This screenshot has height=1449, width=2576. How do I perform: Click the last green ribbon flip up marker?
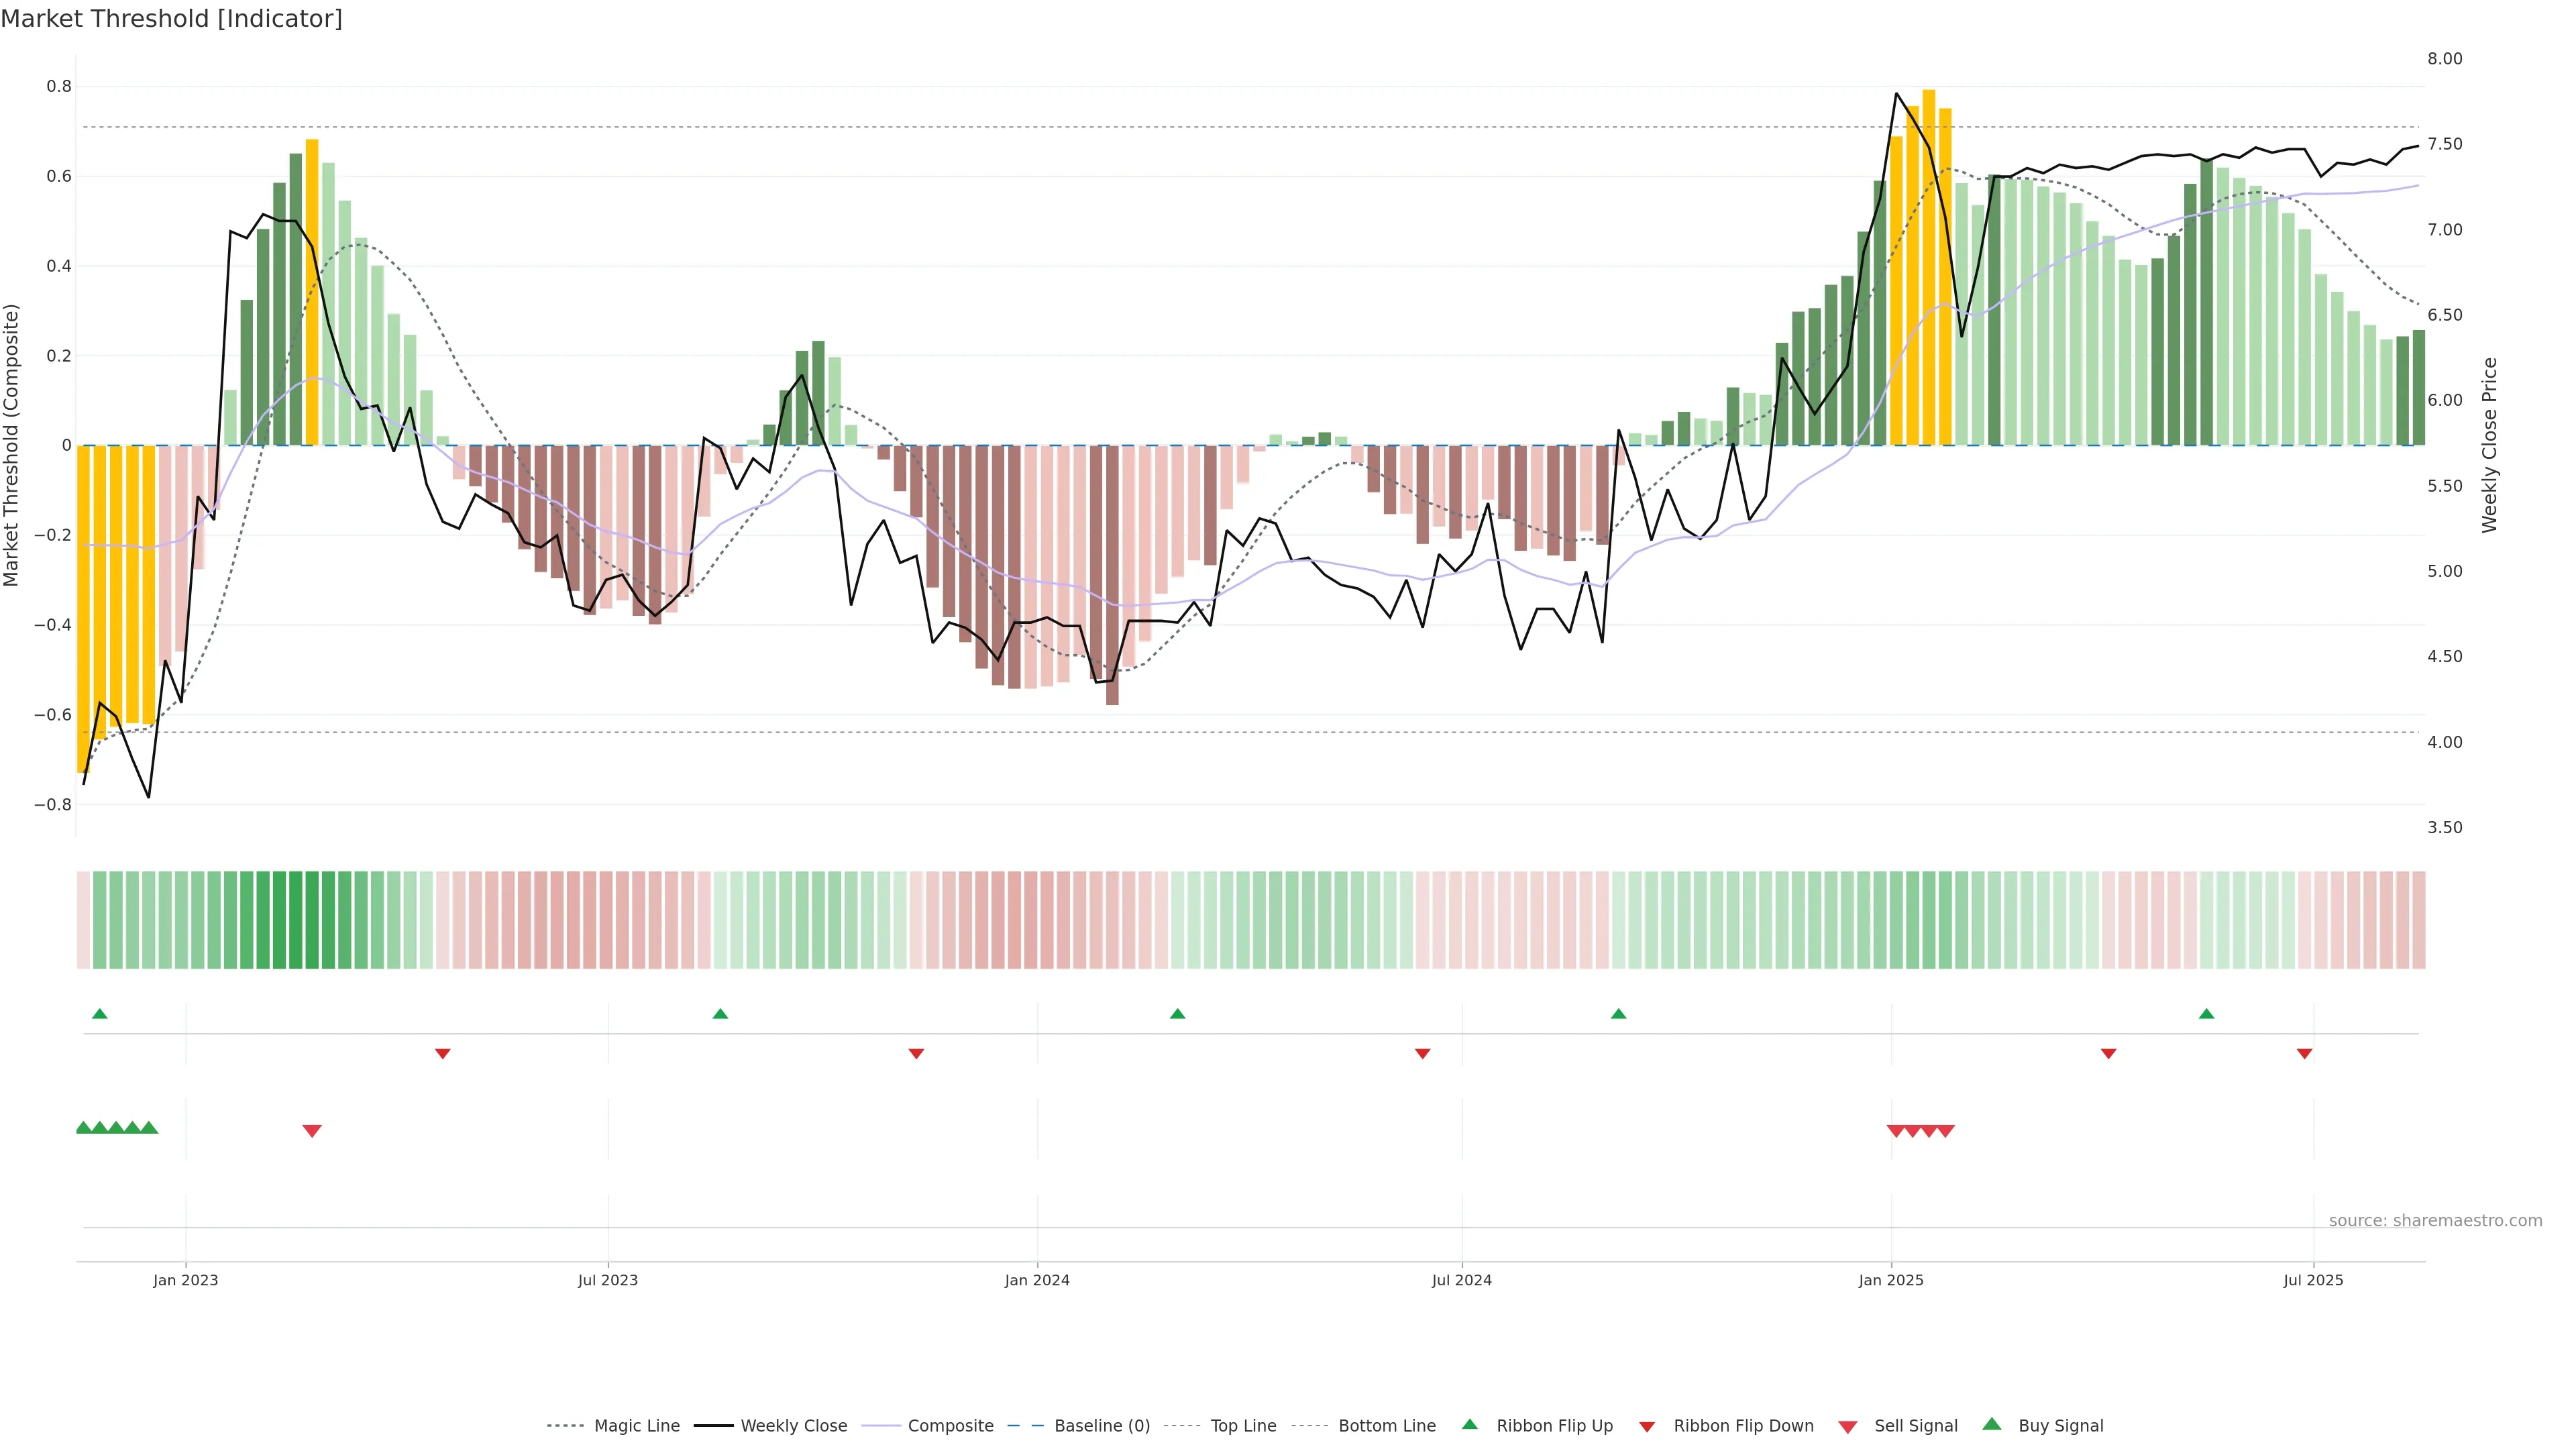pyautogui.click(x=2207, y=1014)
